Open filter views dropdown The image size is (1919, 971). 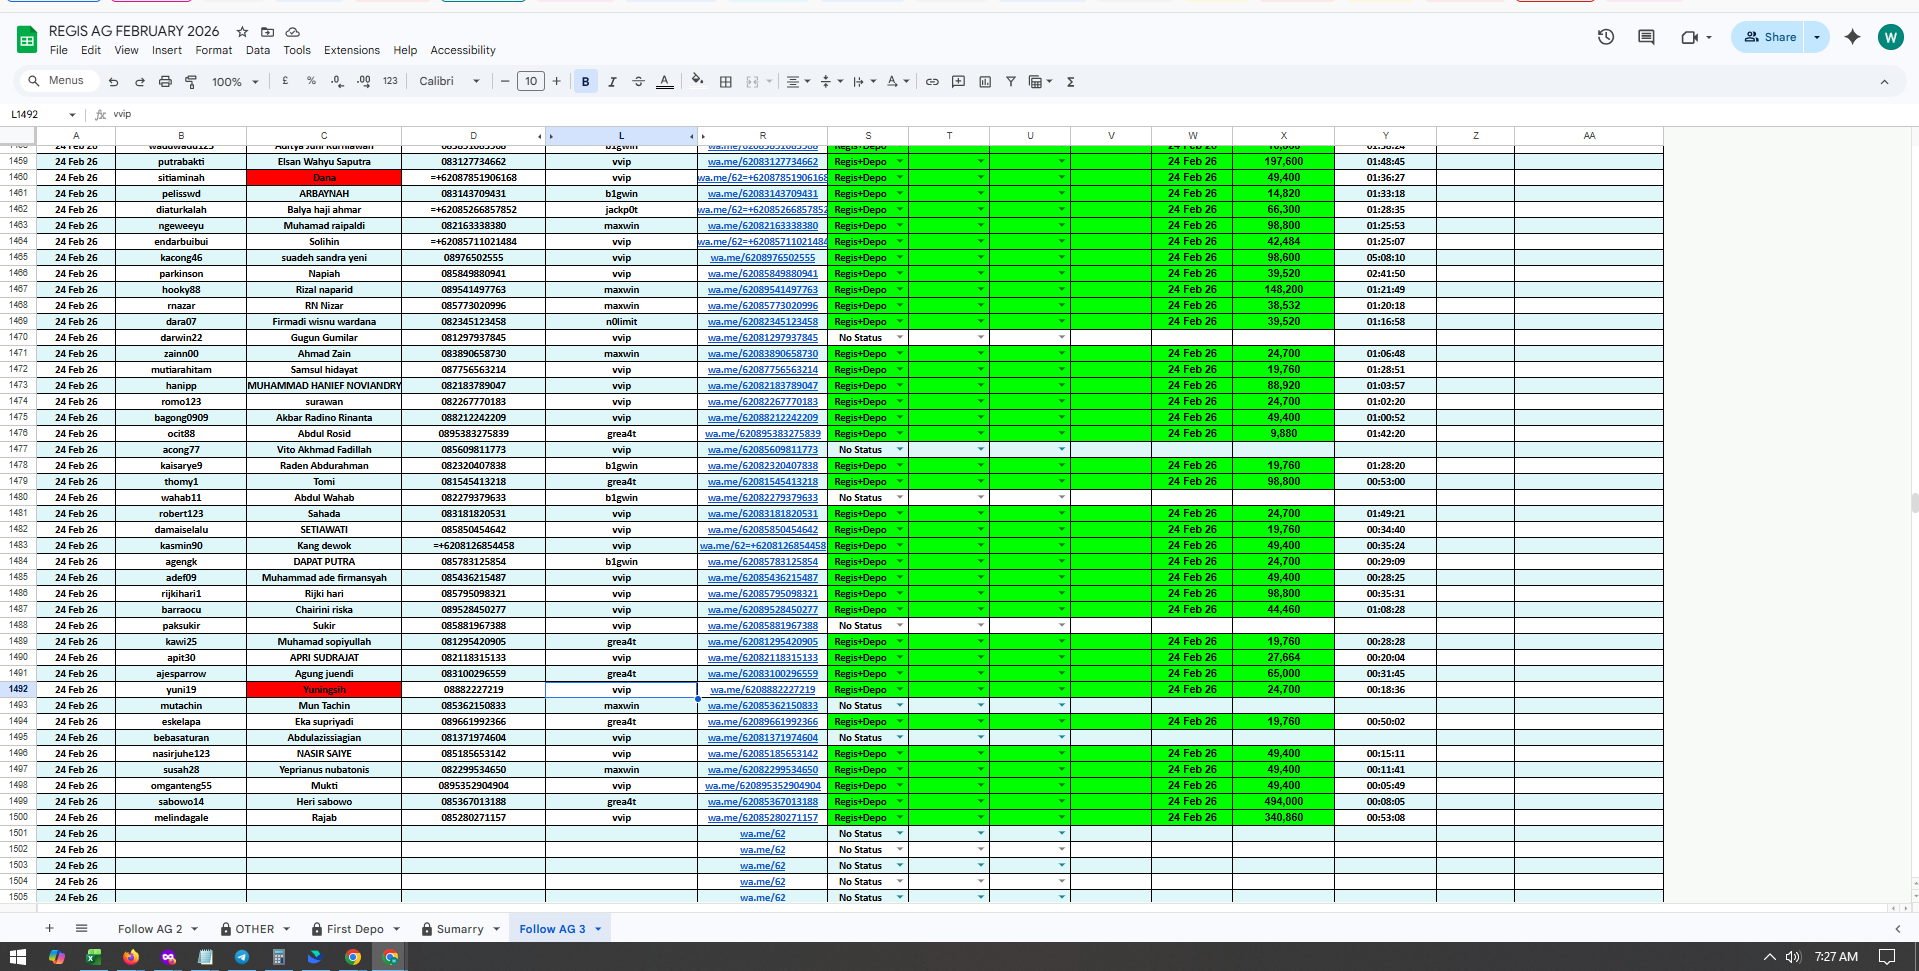(1040, 82)
